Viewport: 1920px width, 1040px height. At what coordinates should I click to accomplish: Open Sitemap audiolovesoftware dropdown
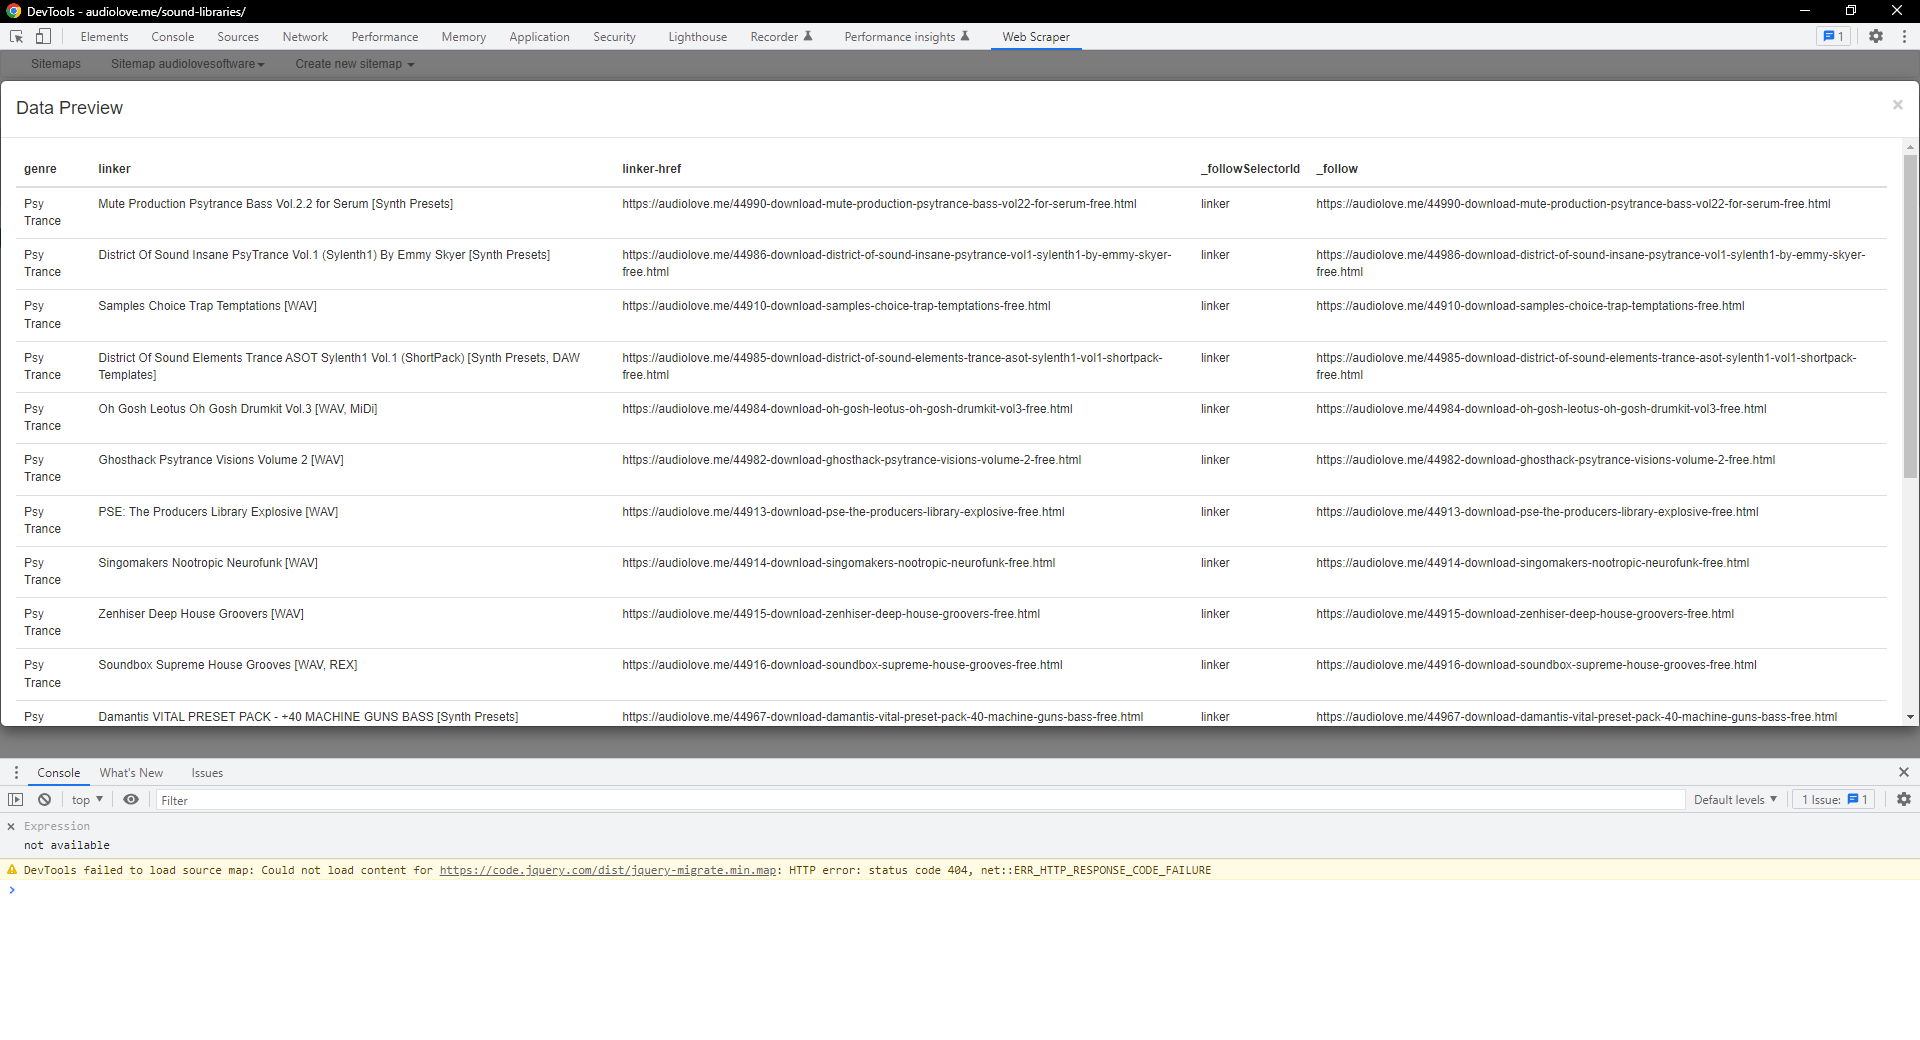pos(187,64)
